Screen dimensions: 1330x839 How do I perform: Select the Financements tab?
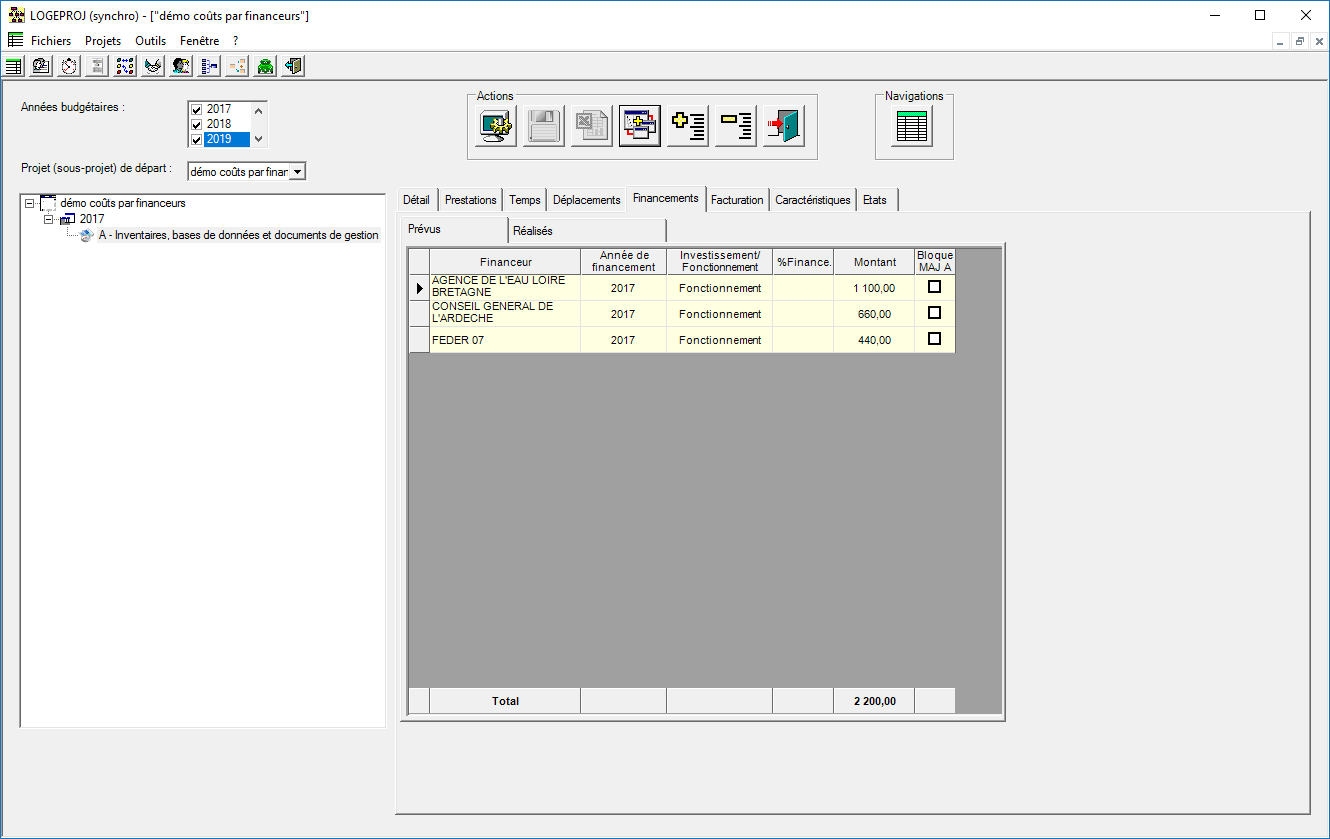tap(666, 198)
